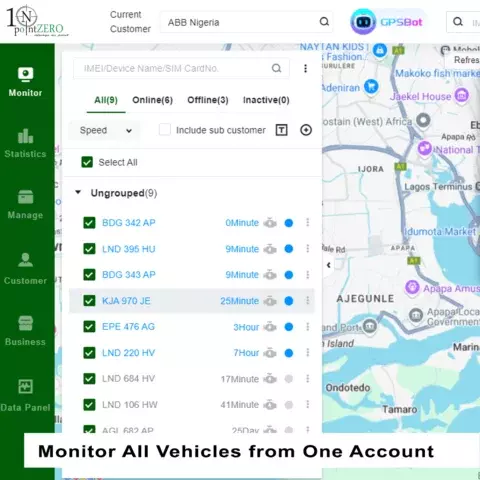Select vehicle LND 395 HU
Viewport: 480px width, 480px height.
point(129,249)
